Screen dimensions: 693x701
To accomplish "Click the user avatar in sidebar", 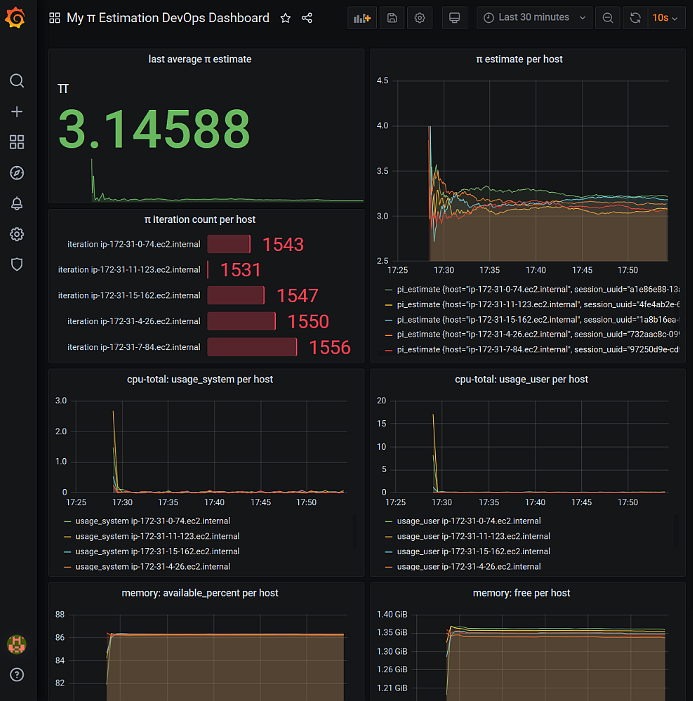I will click(x=16, y=644).
